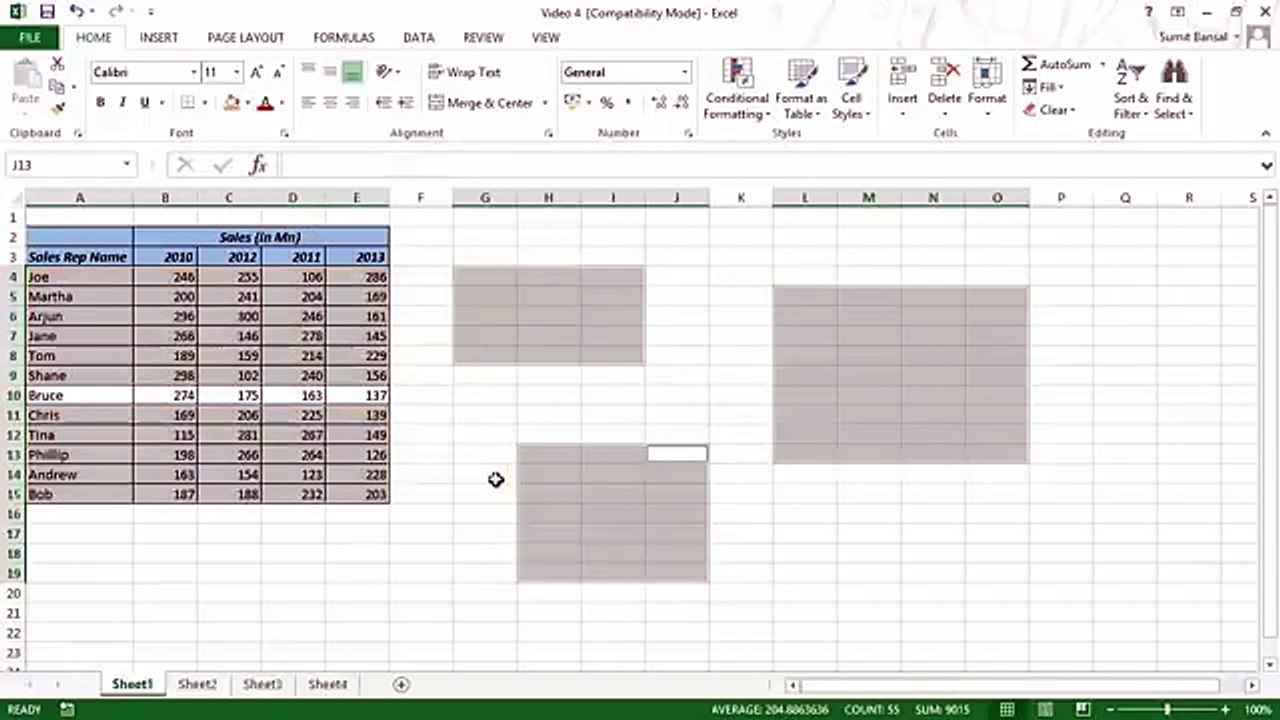Viewport: 1280px width, 720px height.
Task: Click the Paste clipboard icon
Action: coord(26,75)
